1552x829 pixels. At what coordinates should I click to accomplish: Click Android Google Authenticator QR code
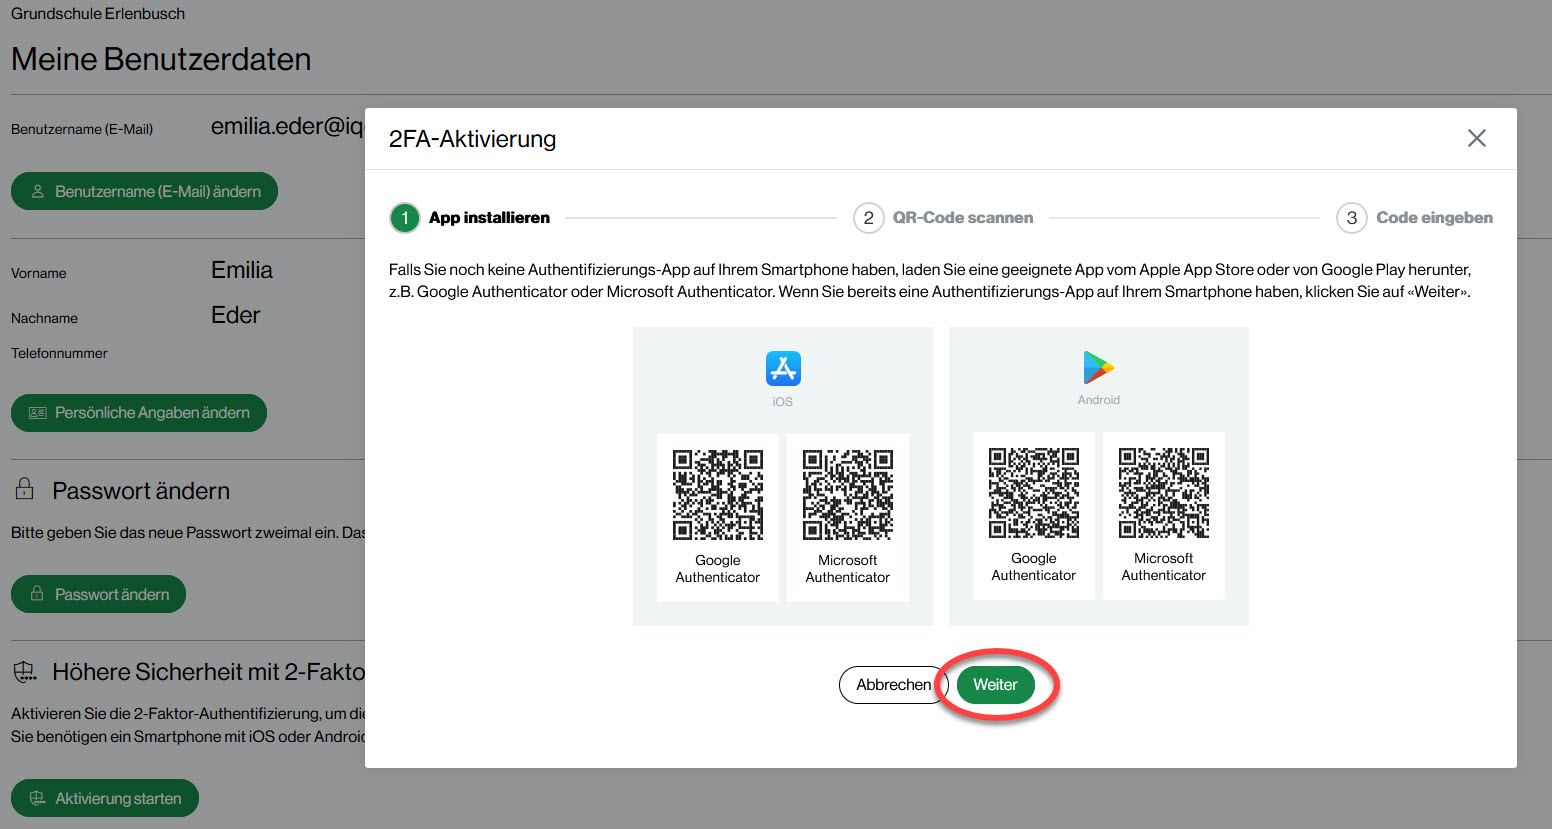(x=1034, y=493)
